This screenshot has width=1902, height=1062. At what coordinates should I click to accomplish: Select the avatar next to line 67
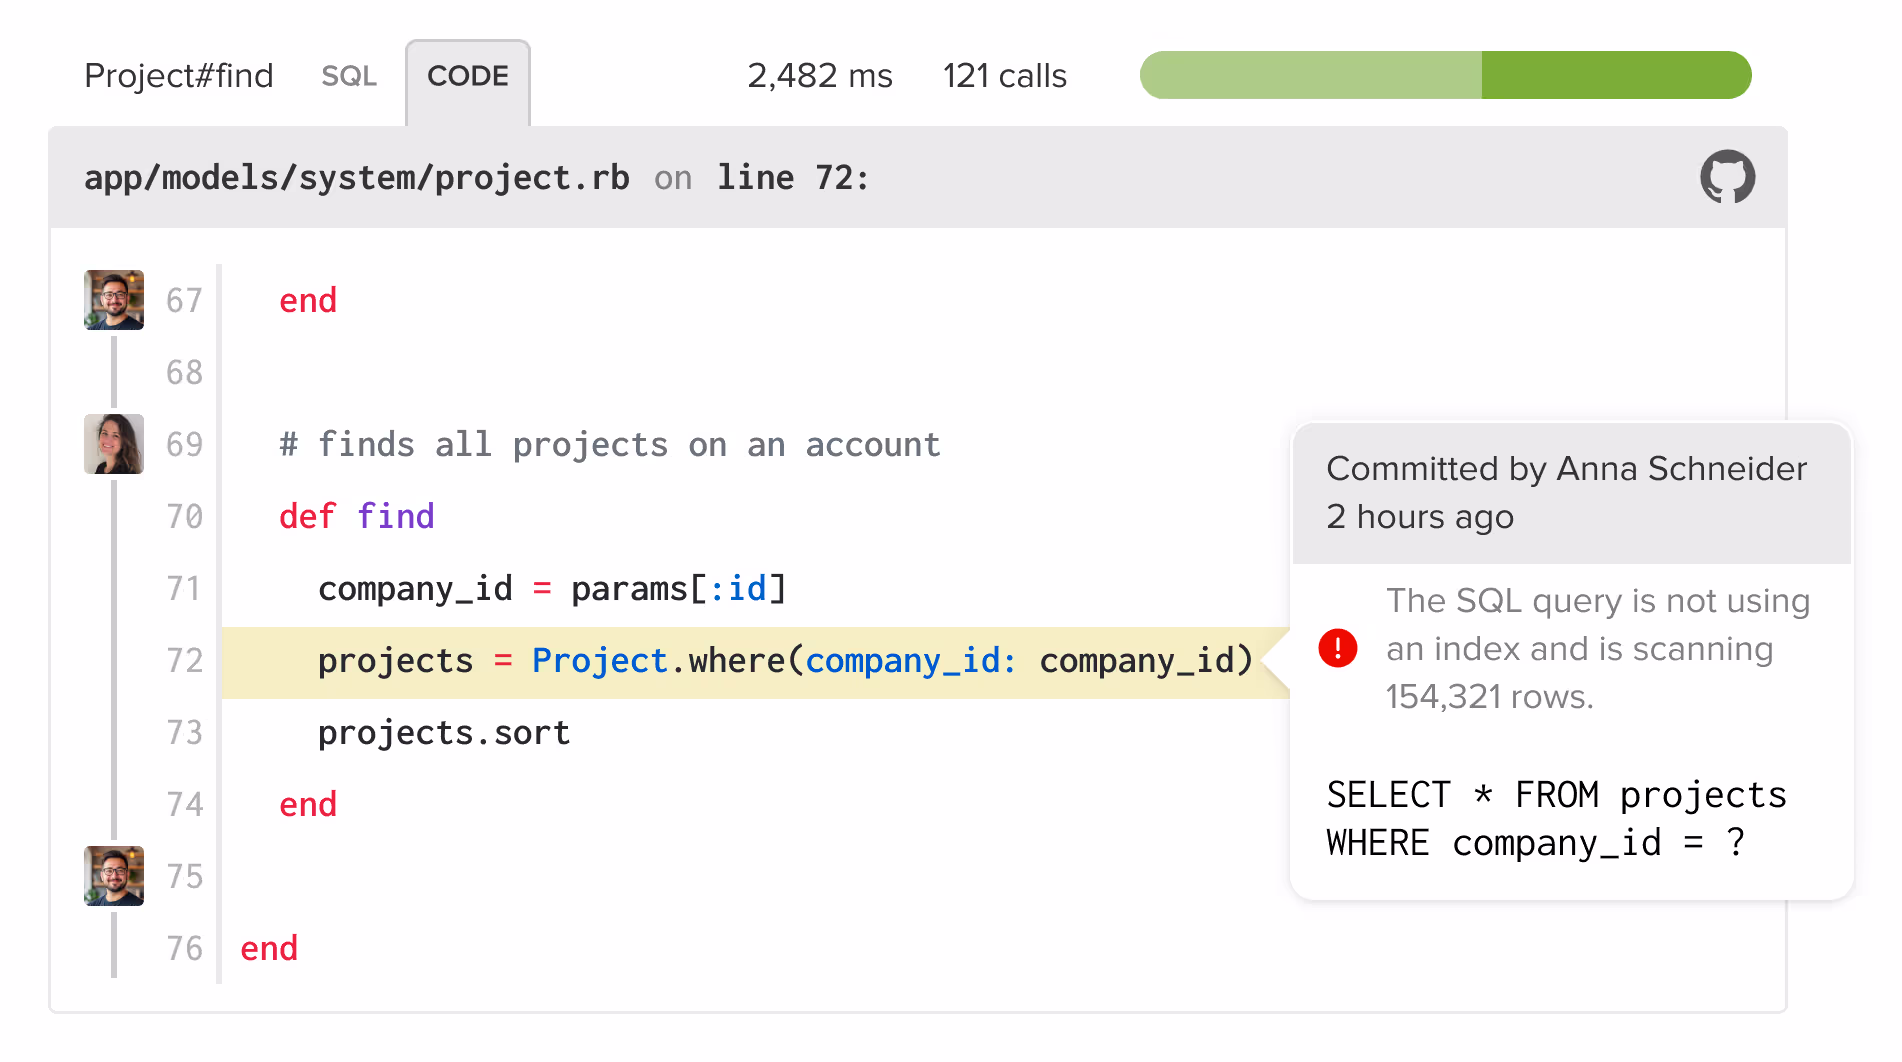click(x=113, y=299)
